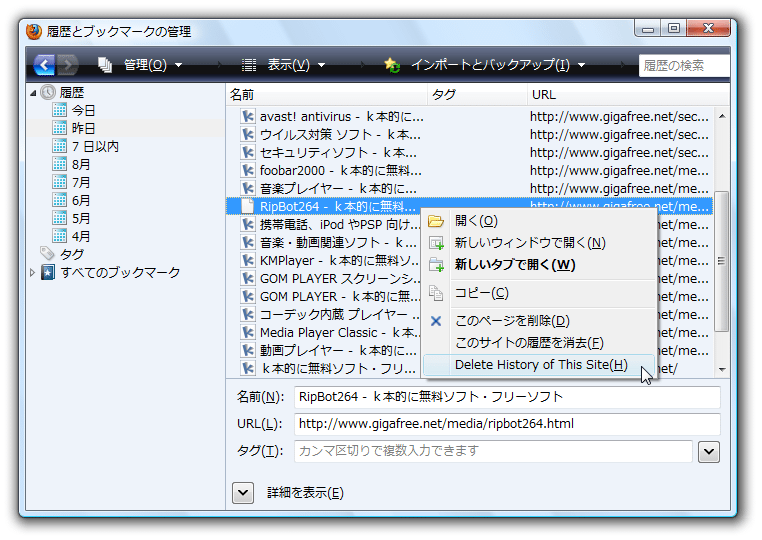Image resolution: width=762 pixels, height=540 pixels.
Task: Click the scrollbar down arrow in history list
Action: [722, 369]
